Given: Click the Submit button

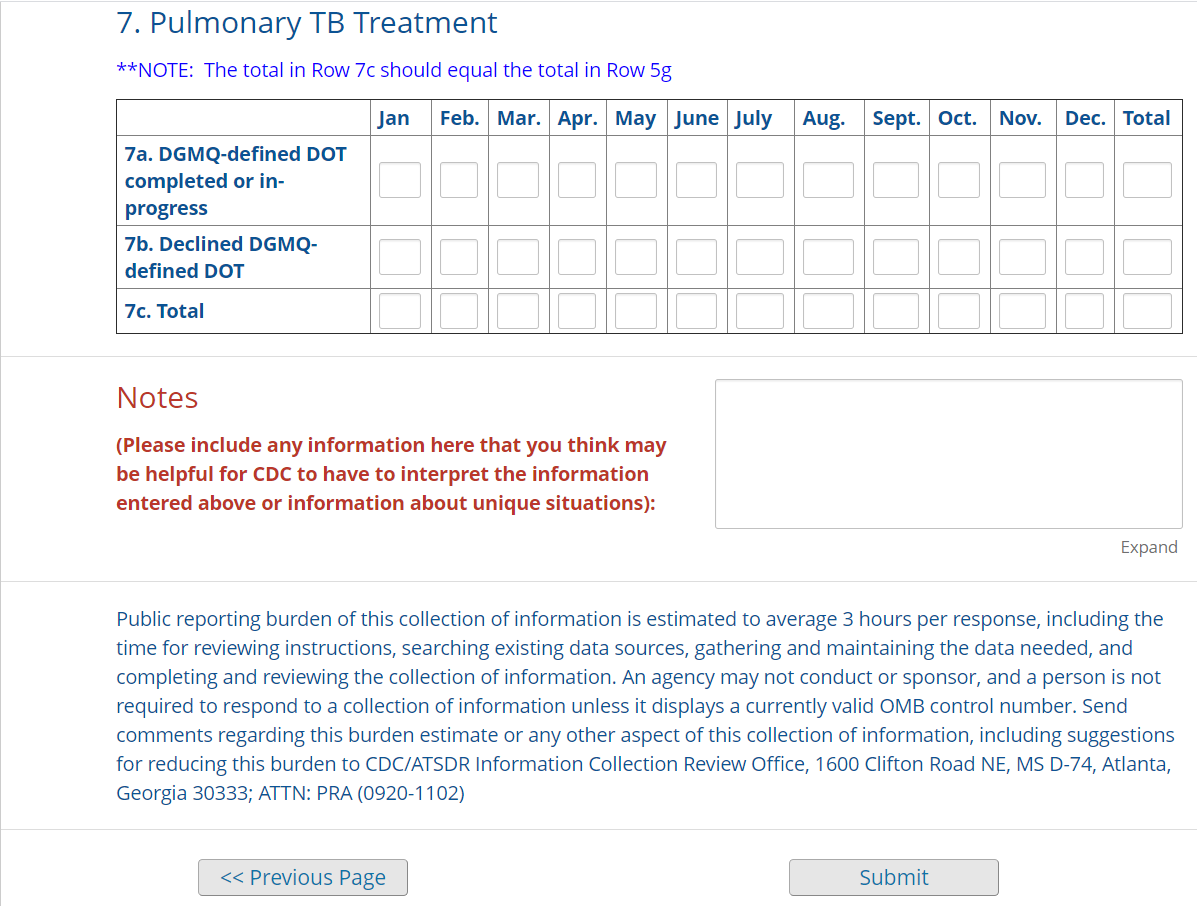Looking at the screenshot, I should click(893, 877).
